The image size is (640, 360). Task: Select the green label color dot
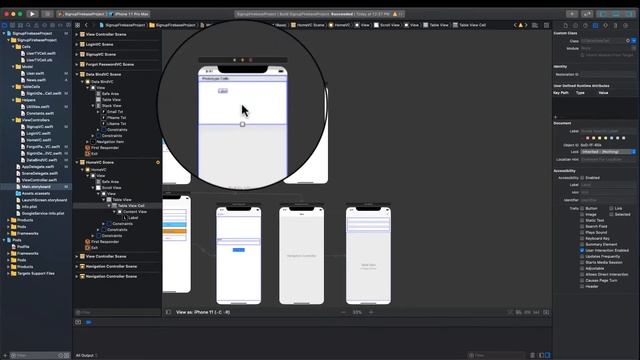606,138
